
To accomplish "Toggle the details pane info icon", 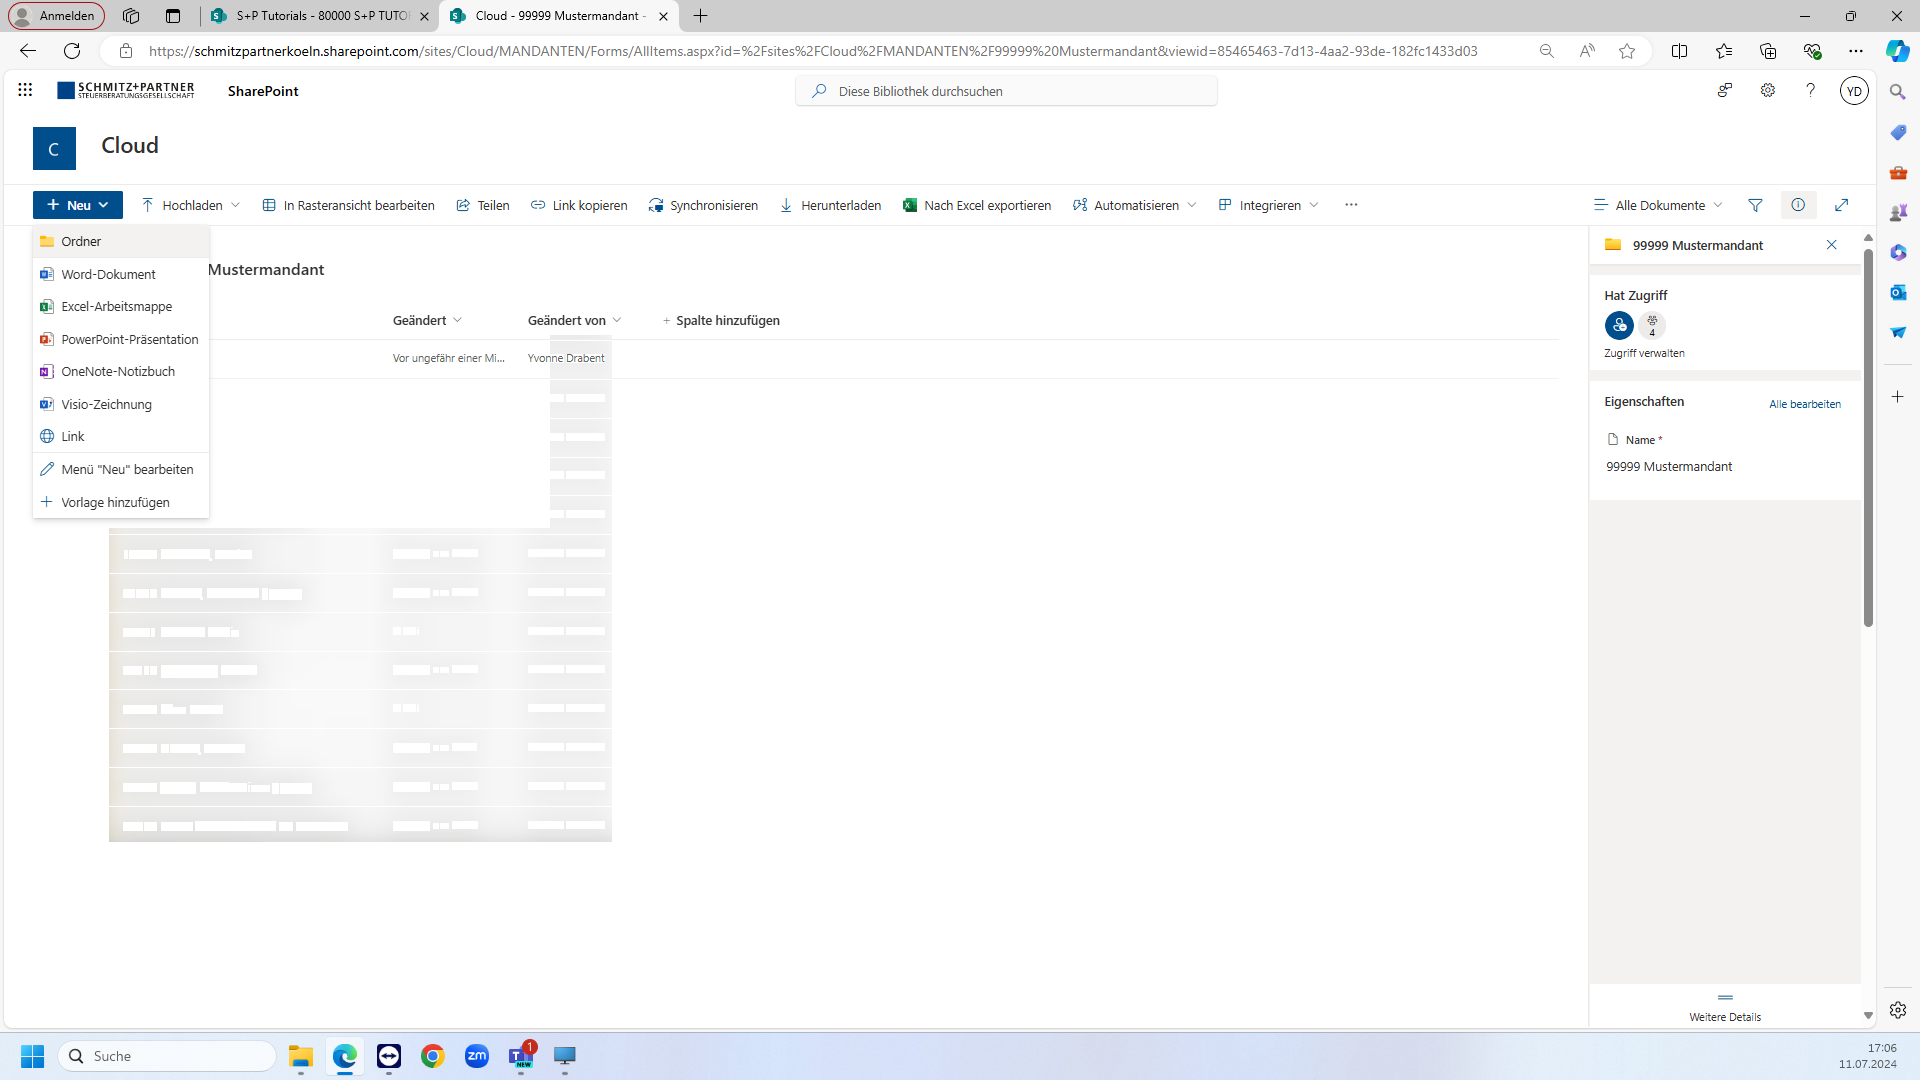I will (x=1798, y=205).
